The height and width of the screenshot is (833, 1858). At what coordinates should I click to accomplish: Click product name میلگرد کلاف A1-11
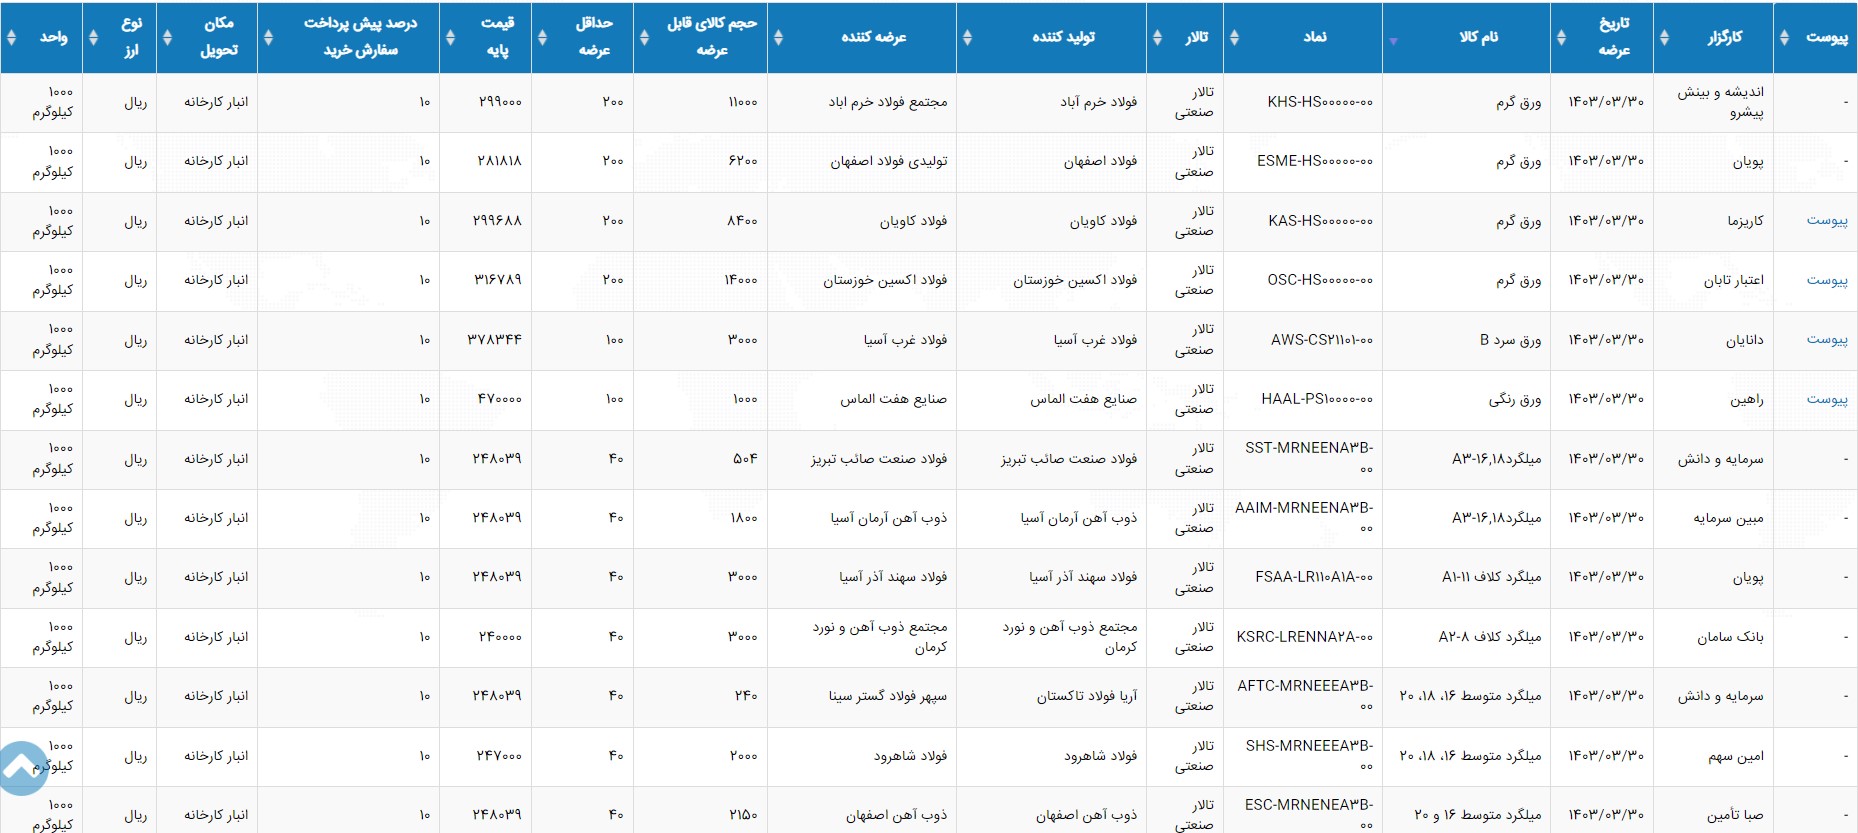(x=1491, y=577)
